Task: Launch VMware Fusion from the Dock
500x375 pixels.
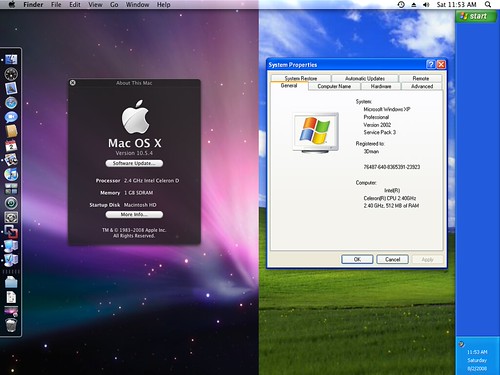Action: (11, 232)
